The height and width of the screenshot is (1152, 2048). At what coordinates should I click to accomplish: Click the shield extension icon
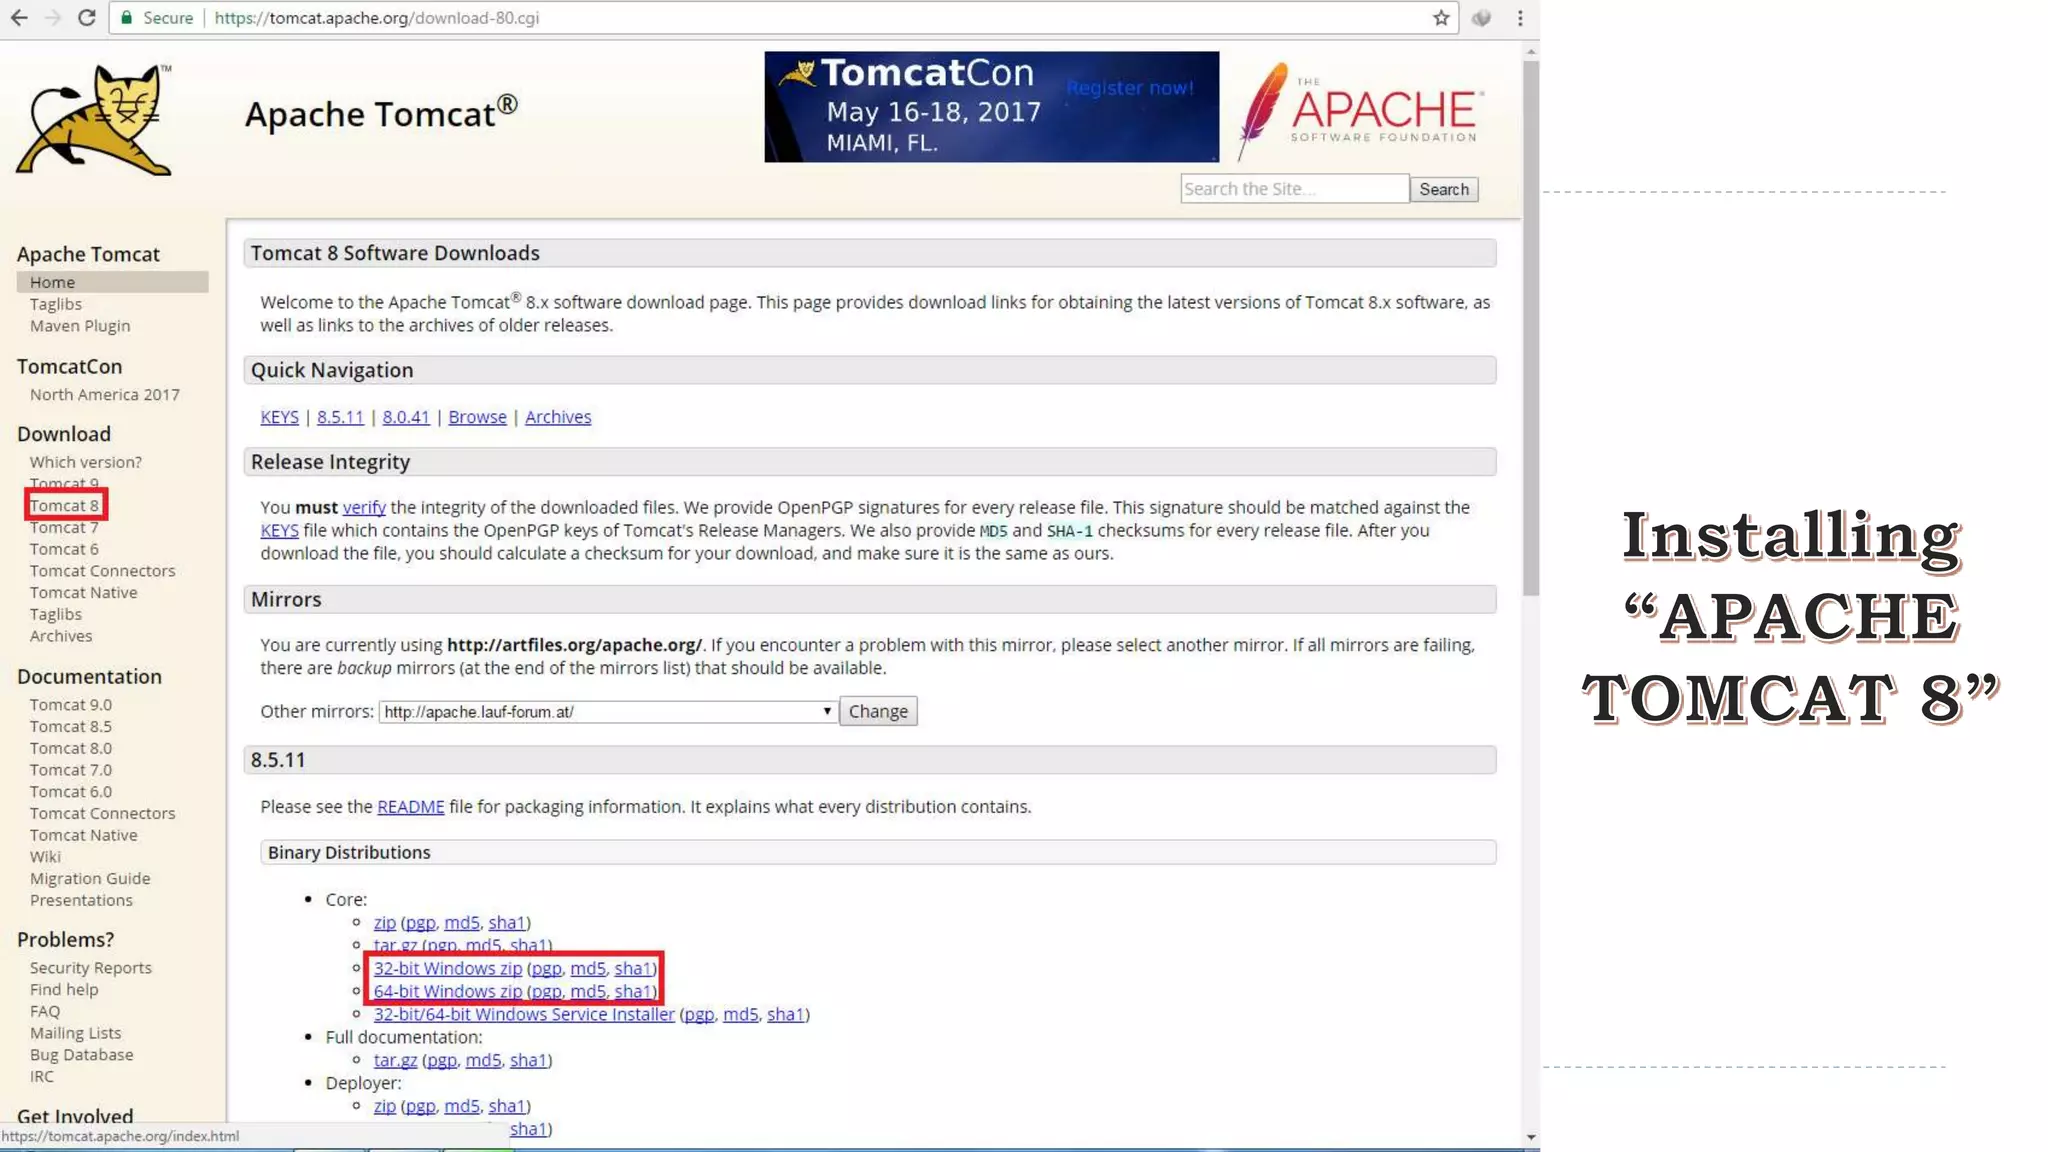pos(1482,18)
